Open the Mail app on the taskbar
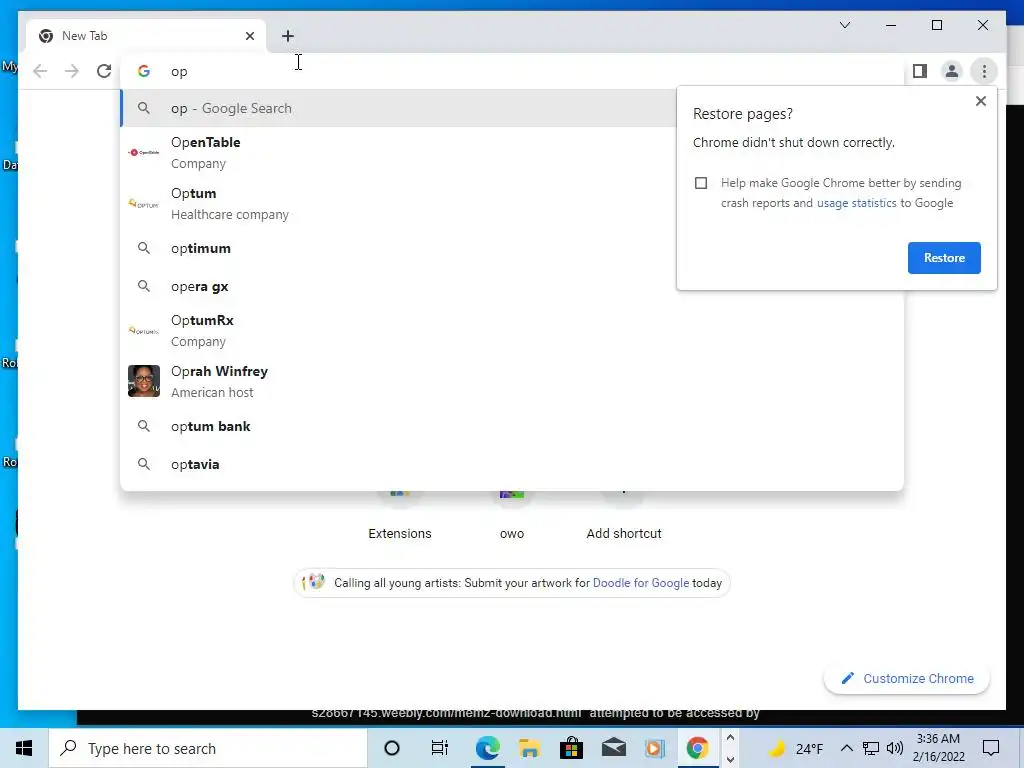Viewport: 1024px width, 768px height. [x=613, y=748]
